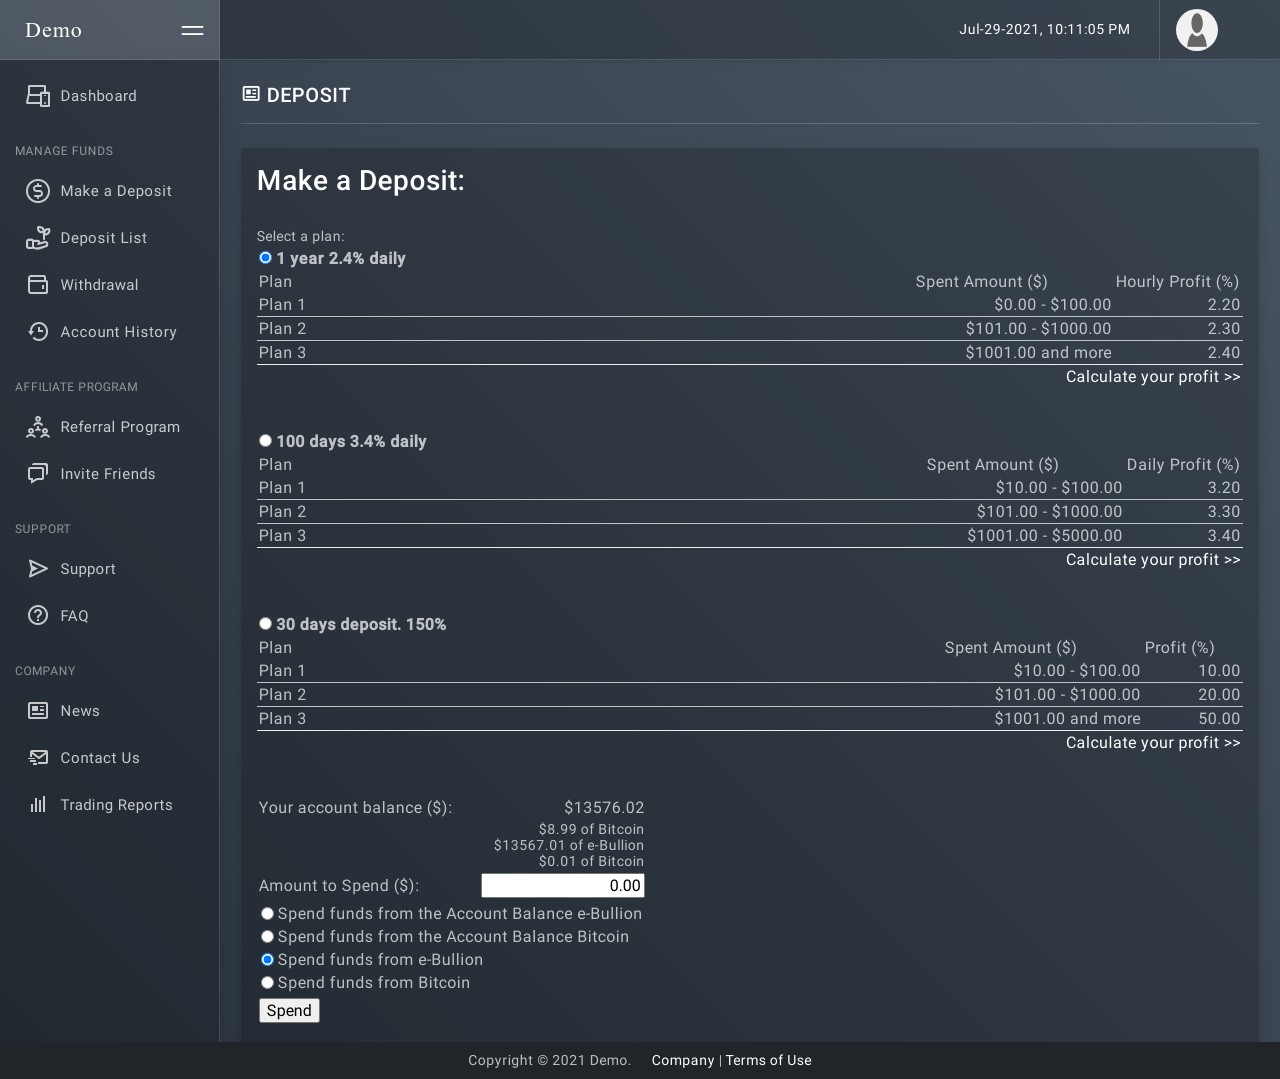This screenshot has width=1280, height=1079.
Task: Click the Account History clock icon
Action: [38, 332]
